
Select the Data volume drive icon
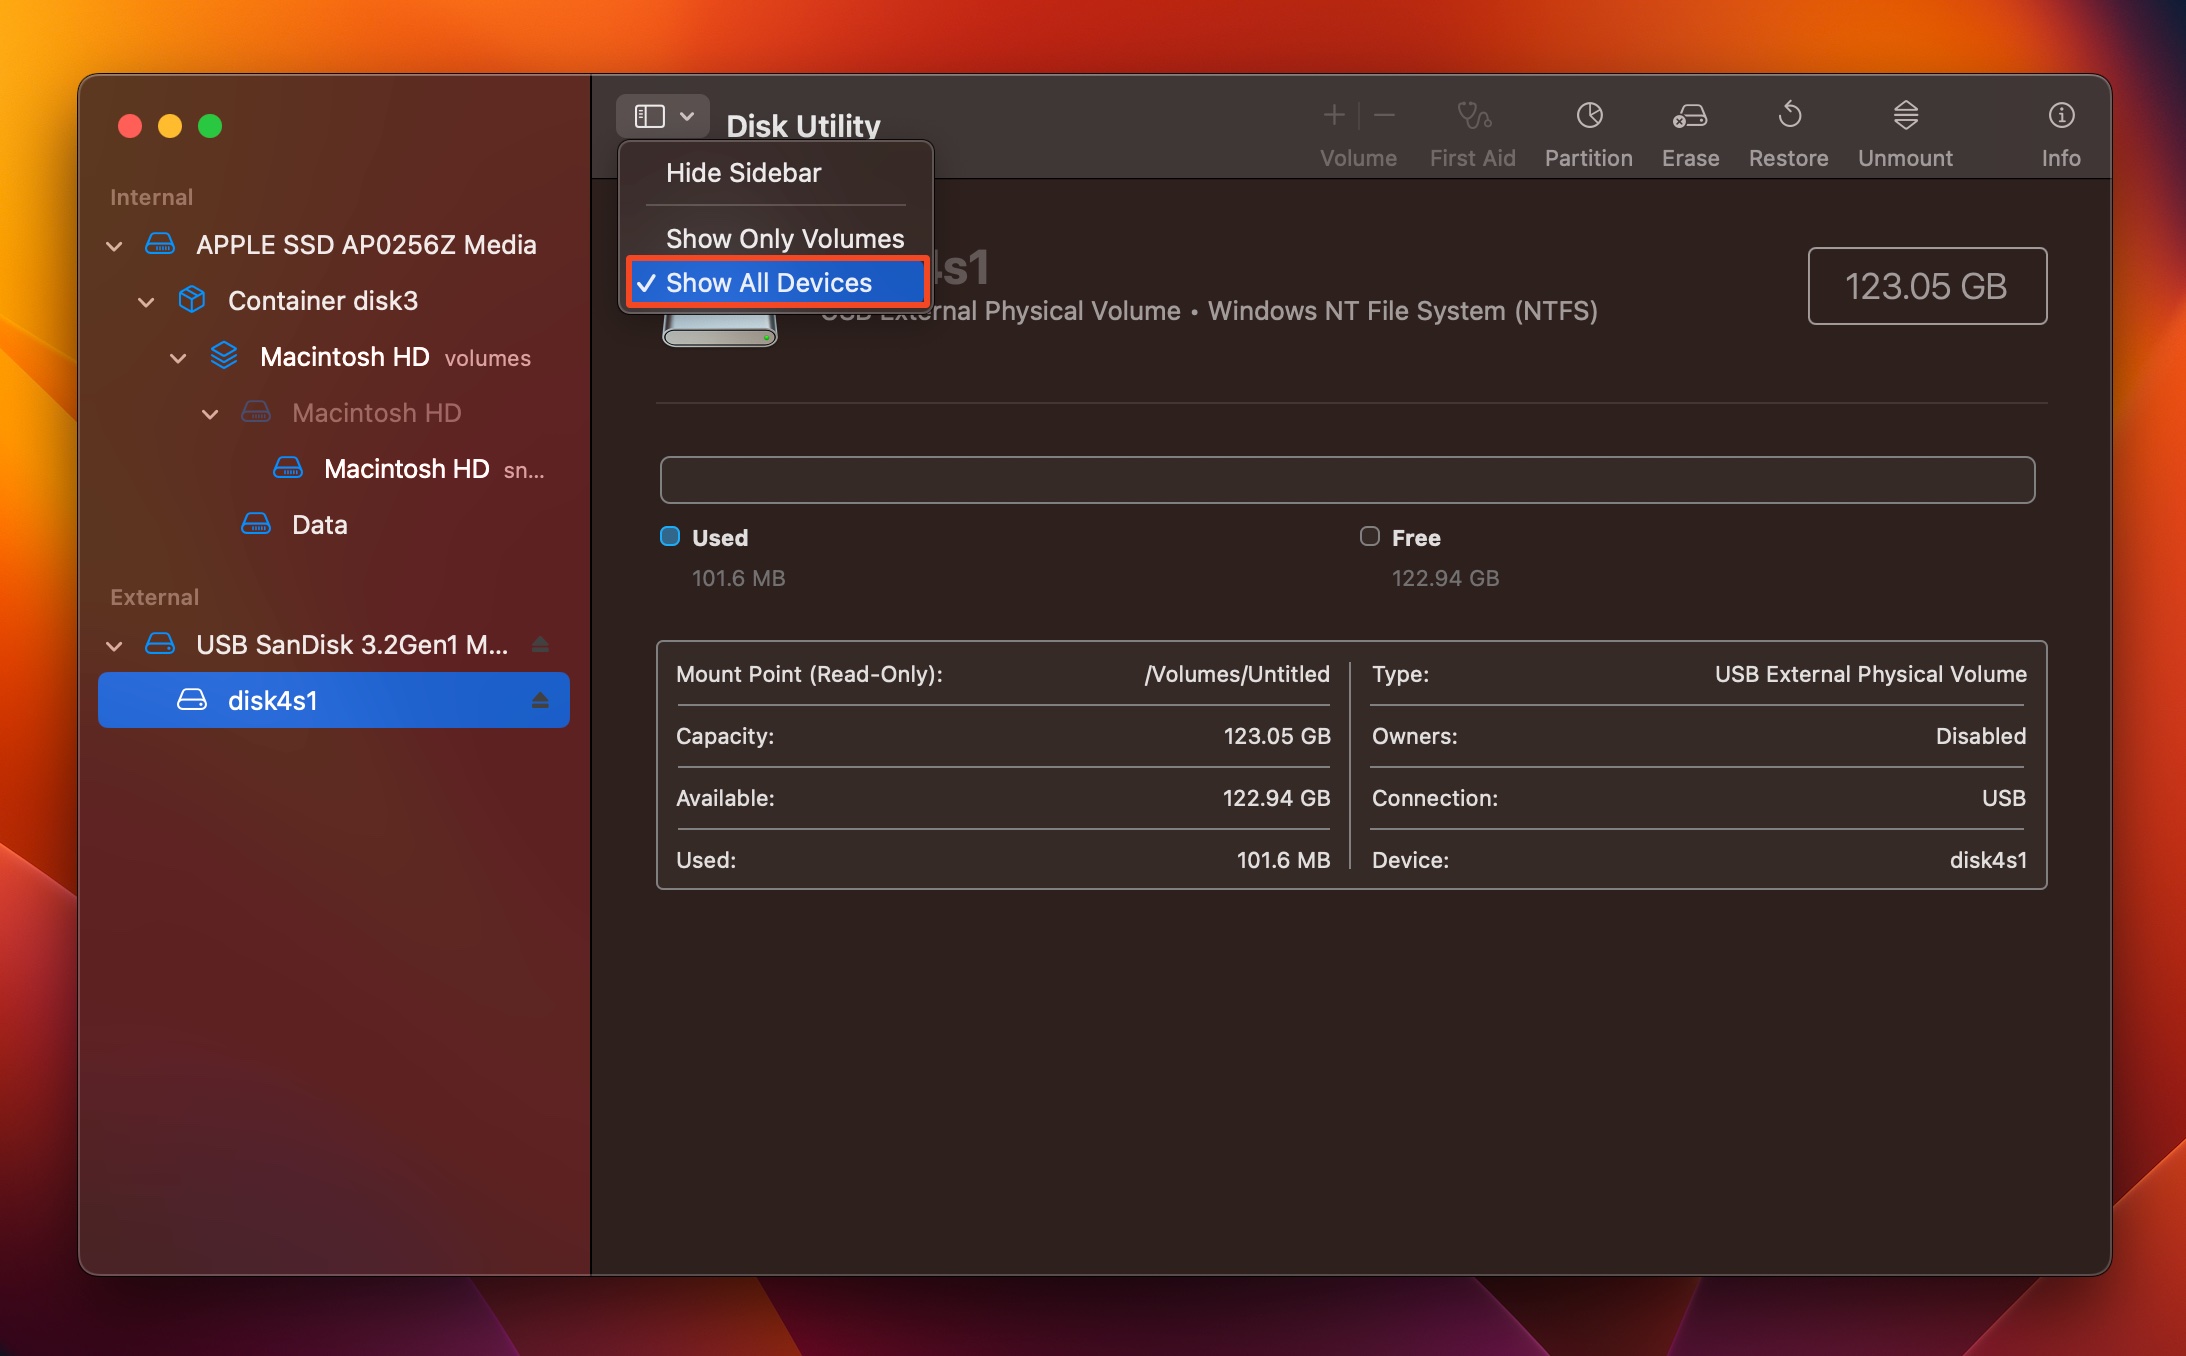[x=256, y=524]
